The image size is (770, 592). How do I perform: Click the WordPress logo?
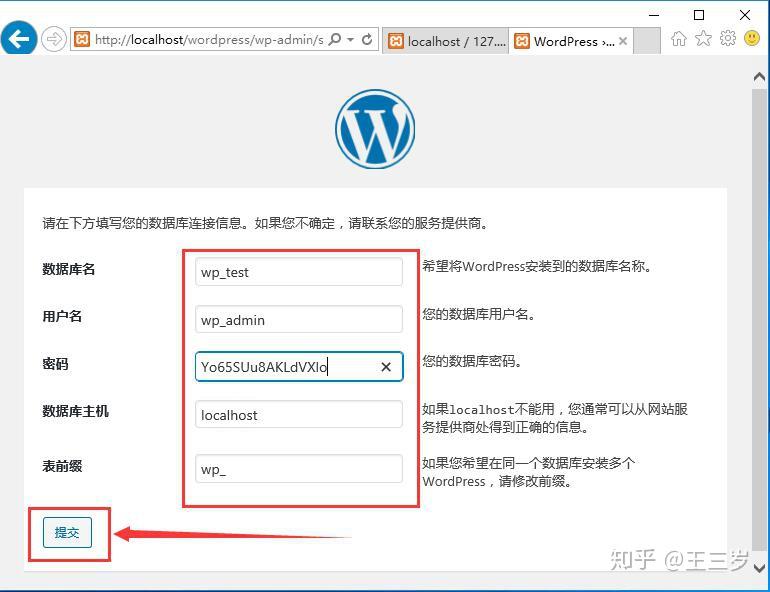375,129
